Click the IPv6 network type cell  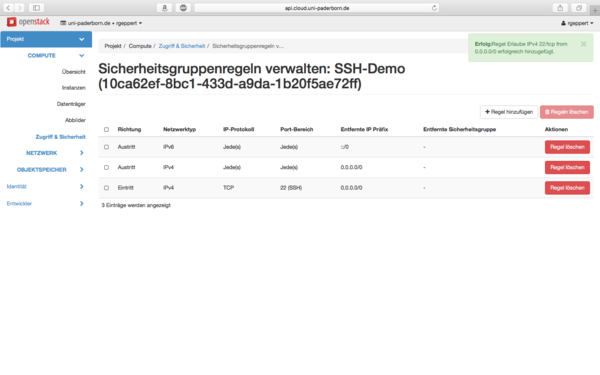pyautogui.click(x=168, y=147)
